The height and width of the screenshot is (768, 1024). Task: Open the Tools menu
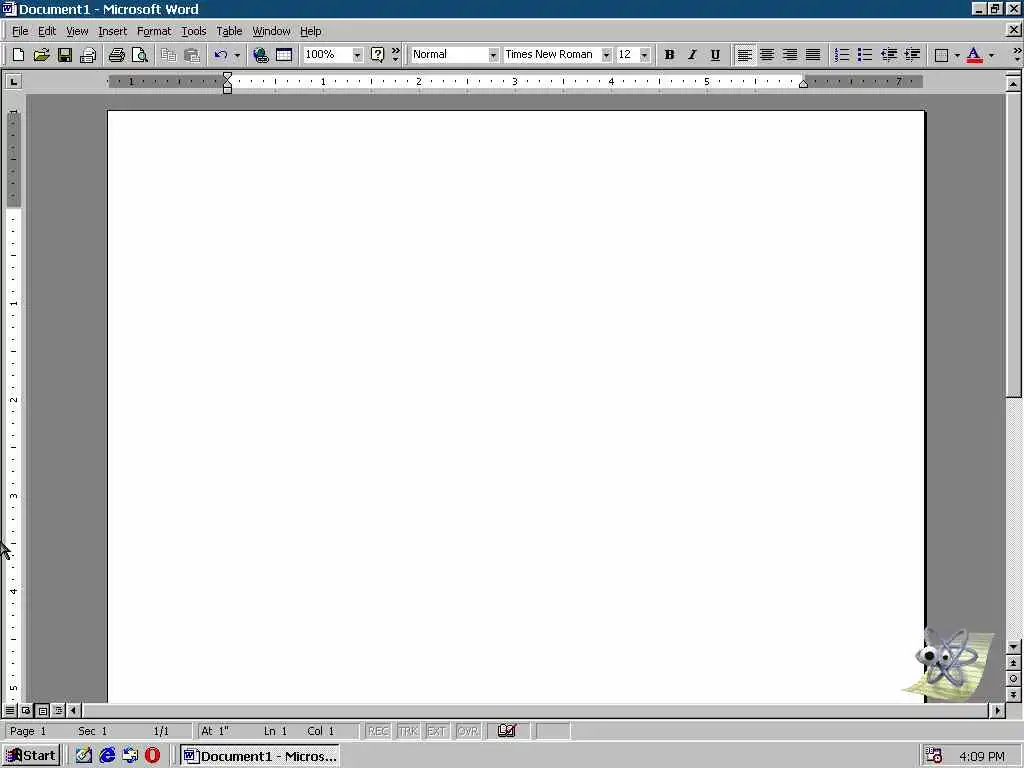click(x=193, y=31)
